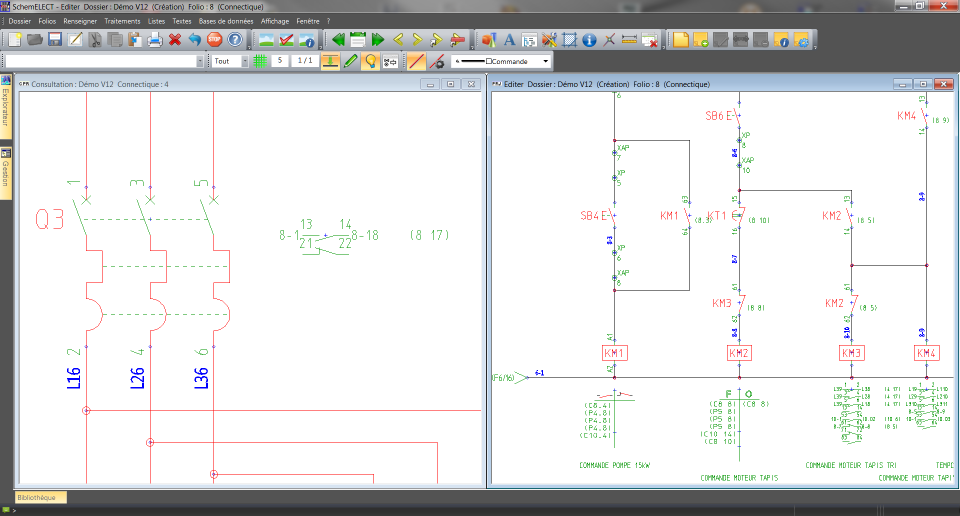Open the Listes menu
The height and width of the screenshot is (516, 960).
156,21
